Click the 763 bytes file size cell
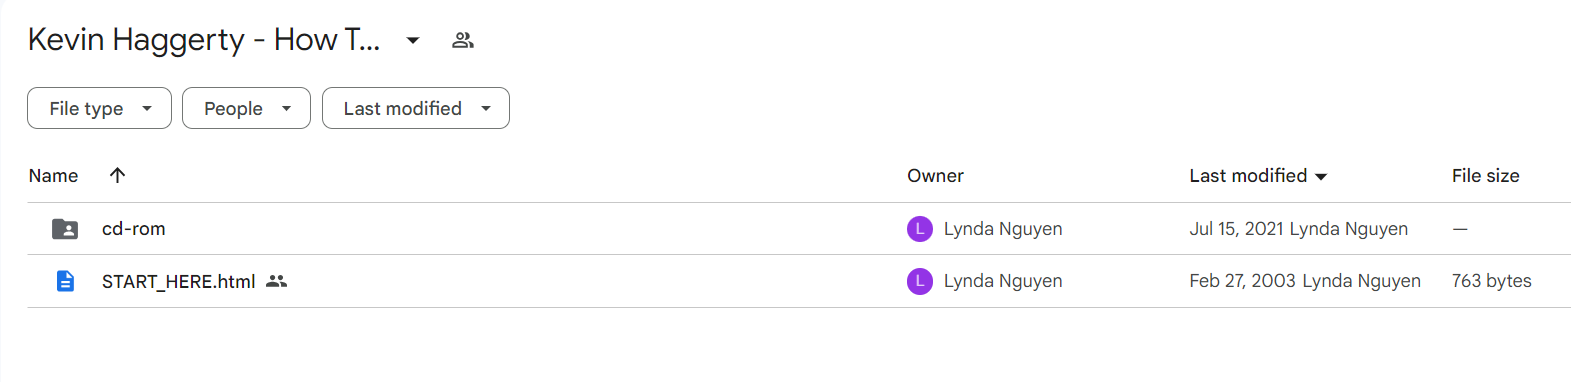The width and height of the screenshot is (1571, 382). point(1491,281)
